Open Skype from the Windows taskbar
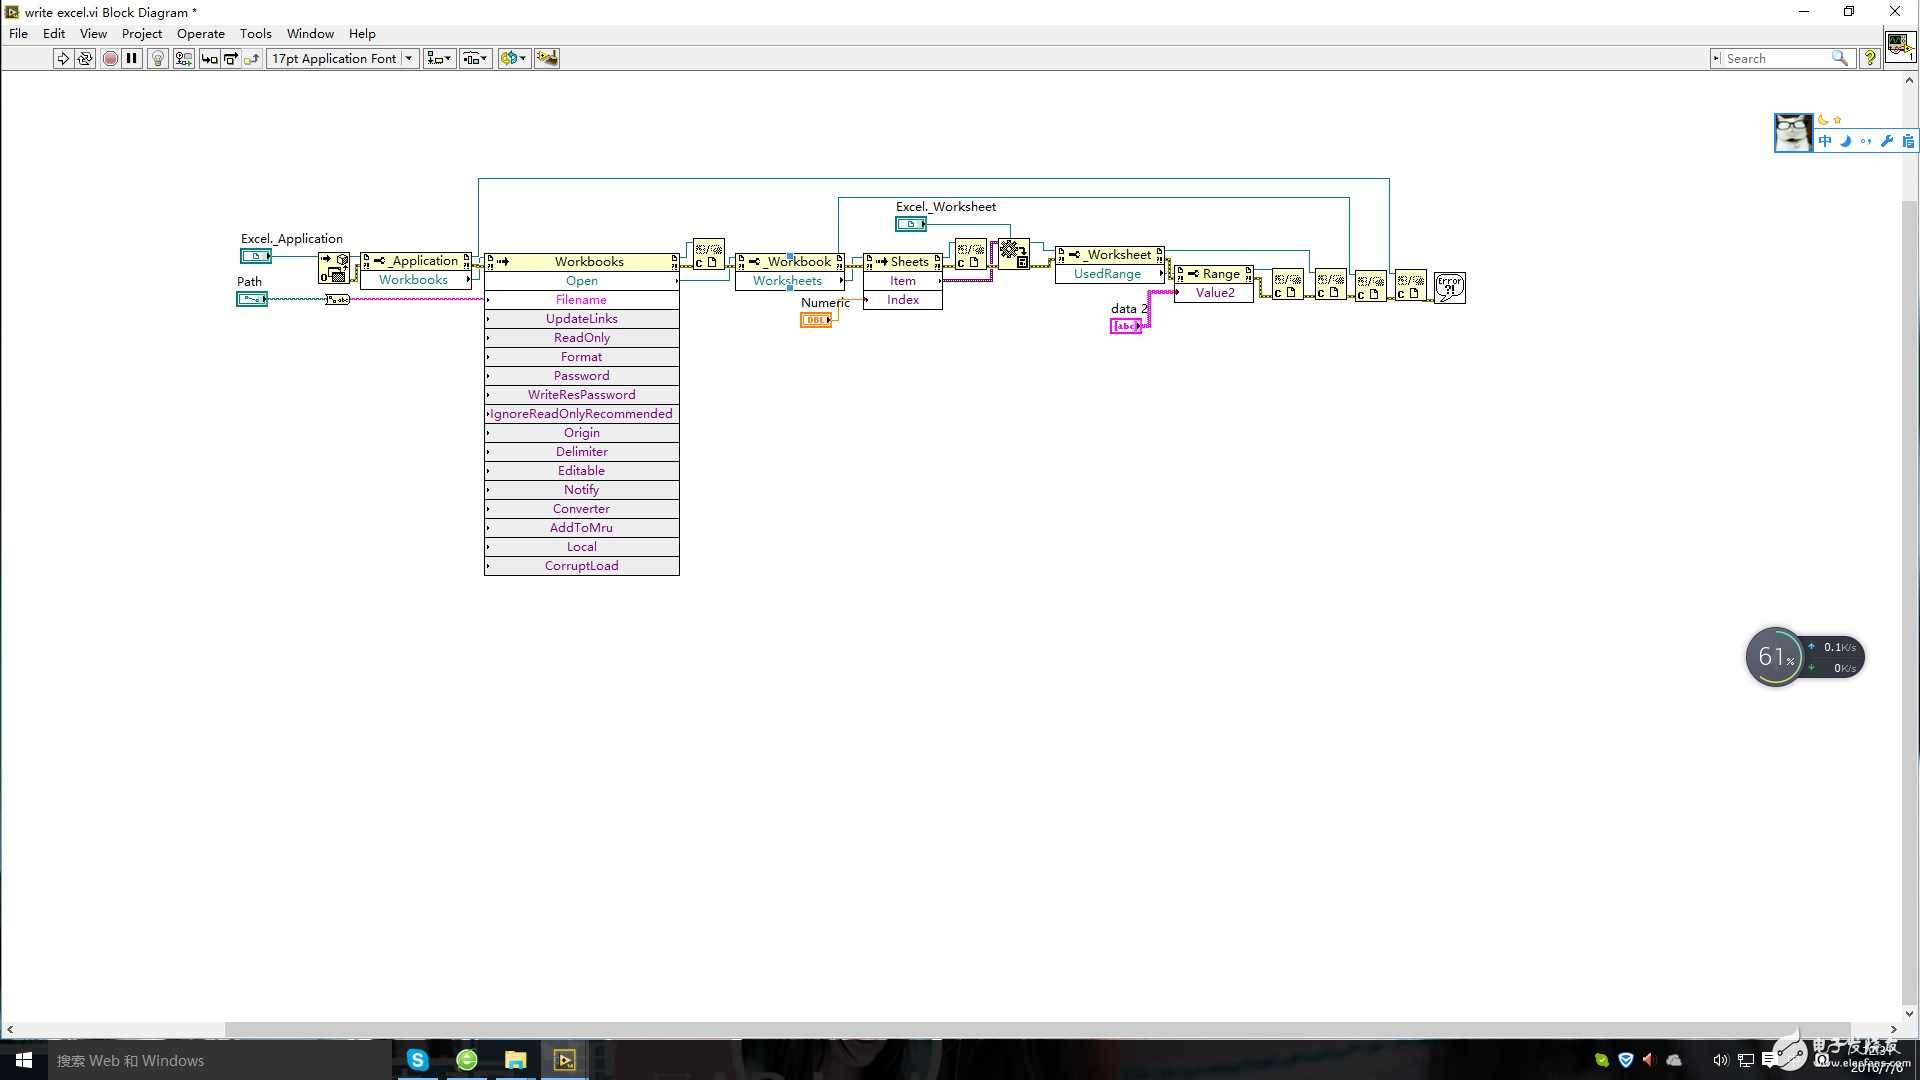This screenshot has height=1080, width=1920. pyautogui.click(x=417, y=1060)
